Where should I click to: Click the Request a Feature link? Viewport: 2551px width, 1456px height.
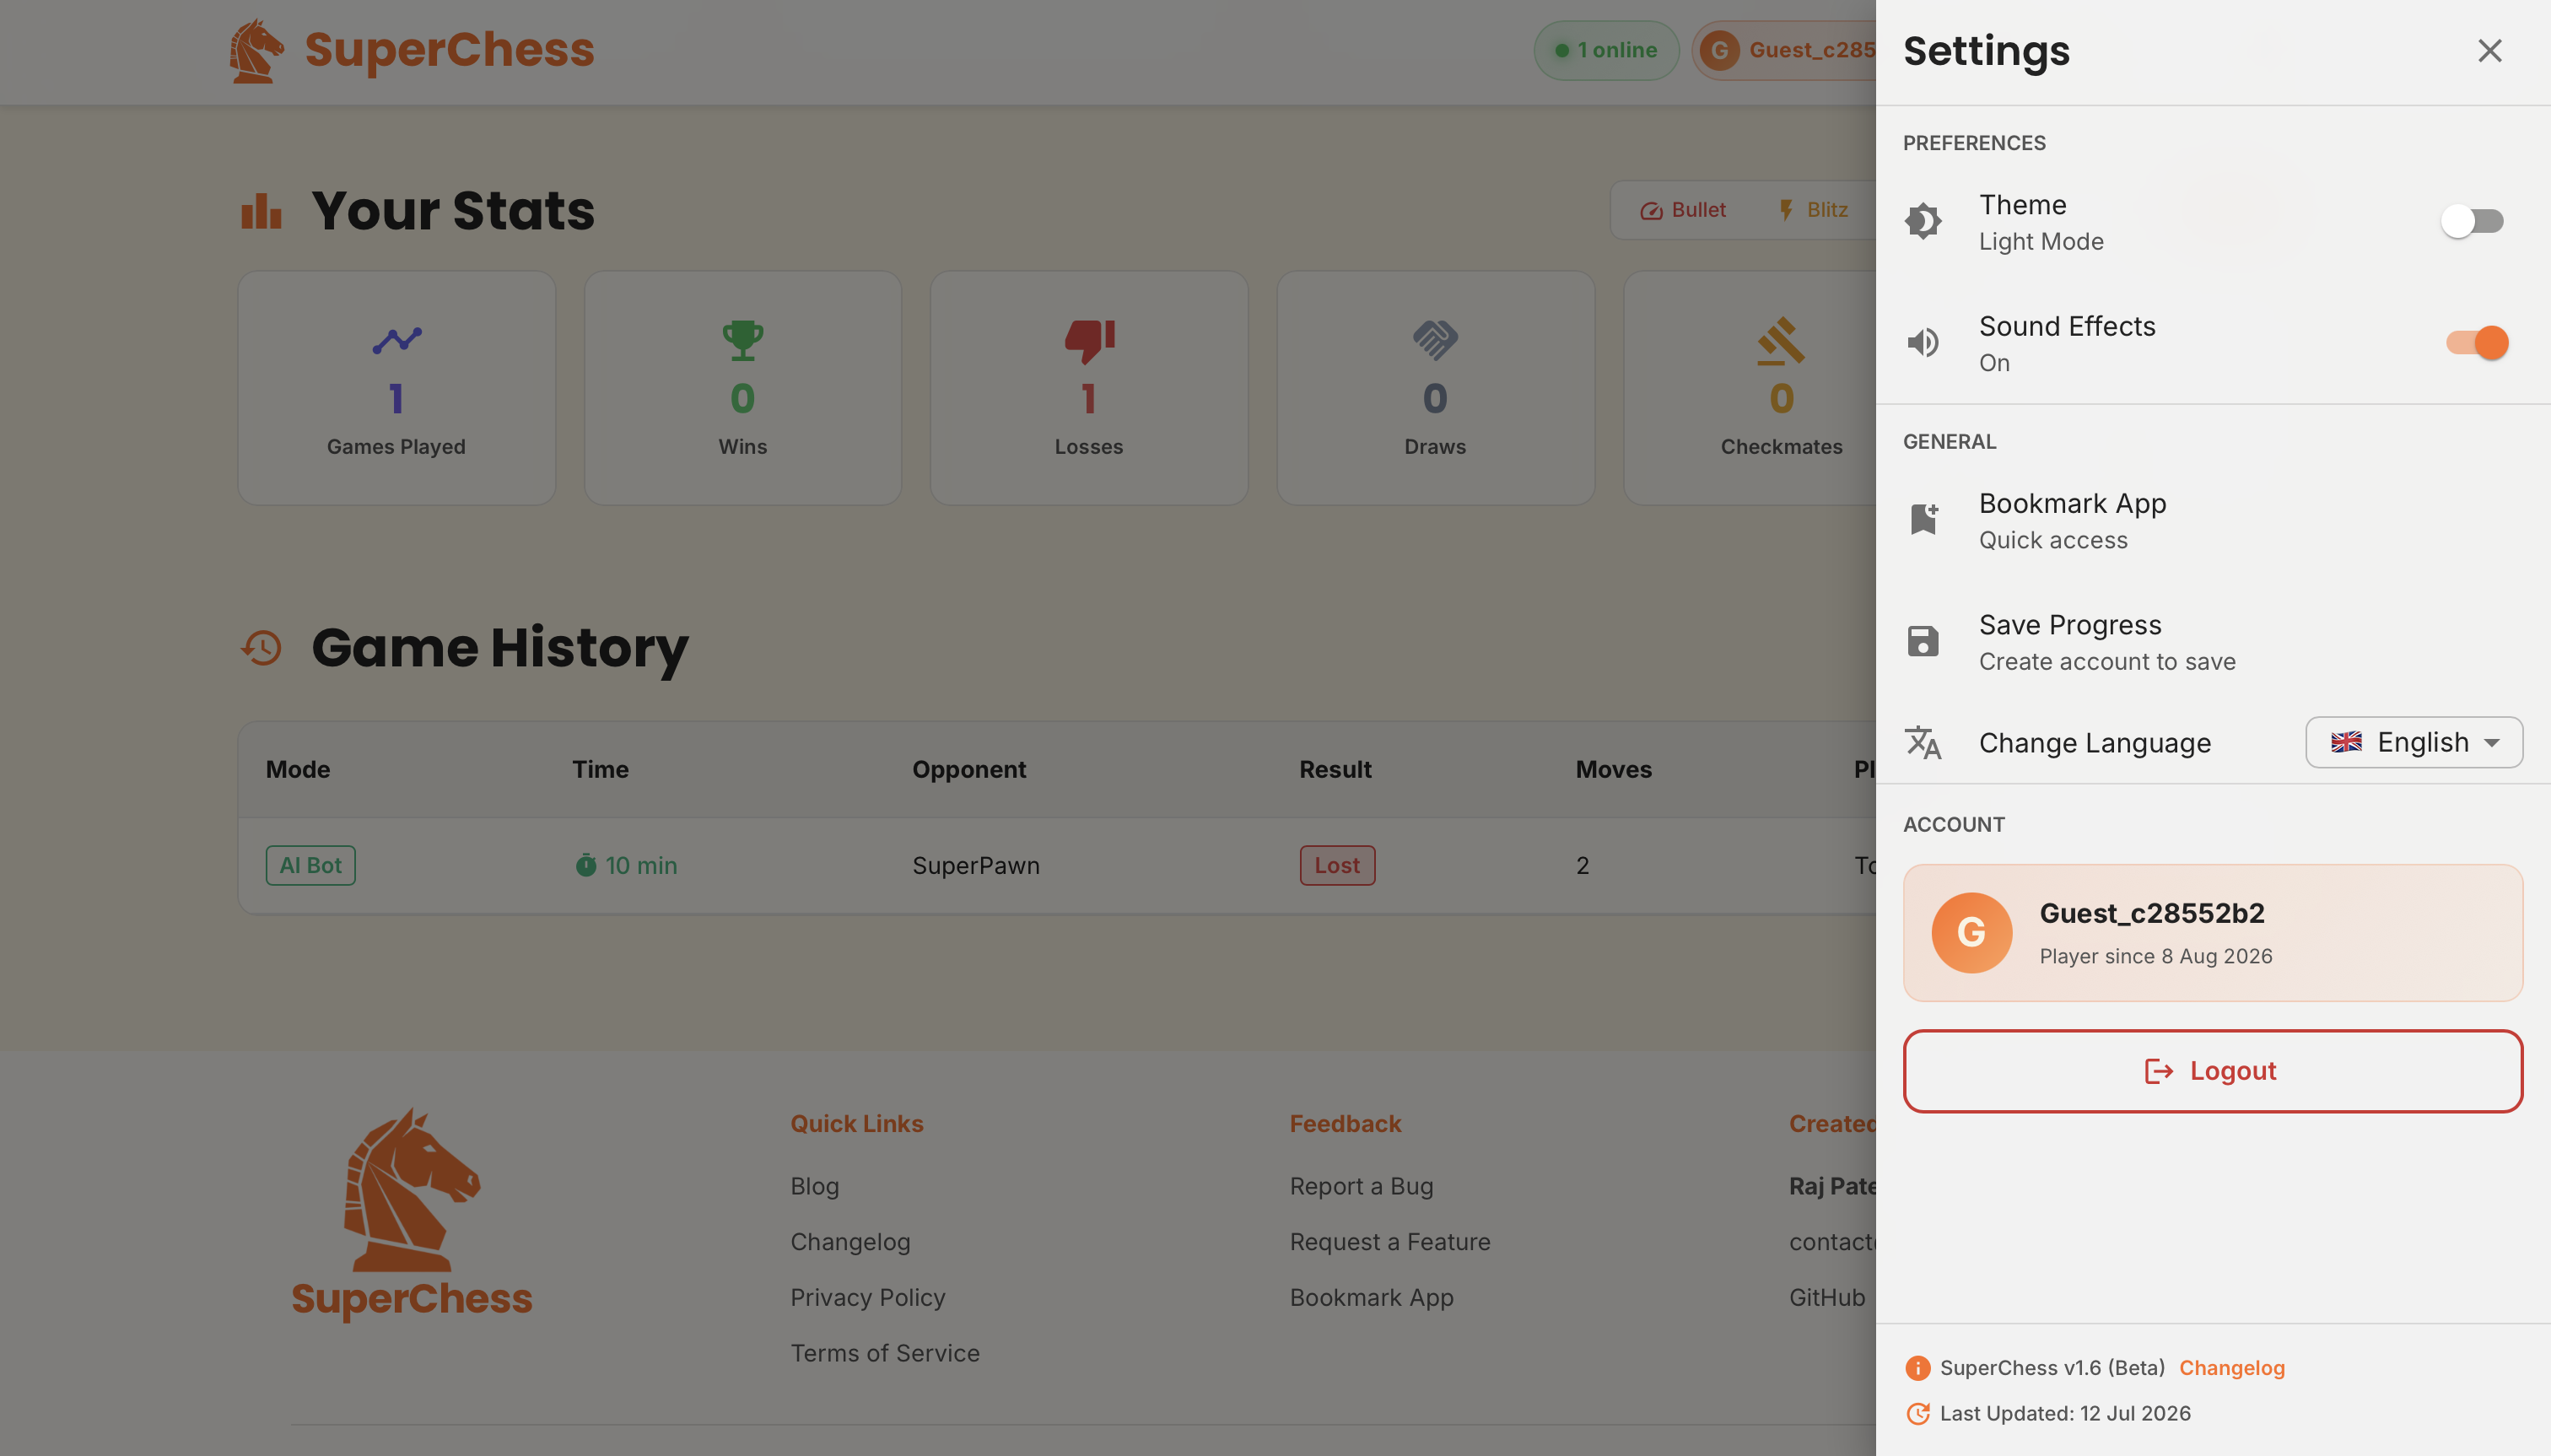(x=1390, y=1243)
